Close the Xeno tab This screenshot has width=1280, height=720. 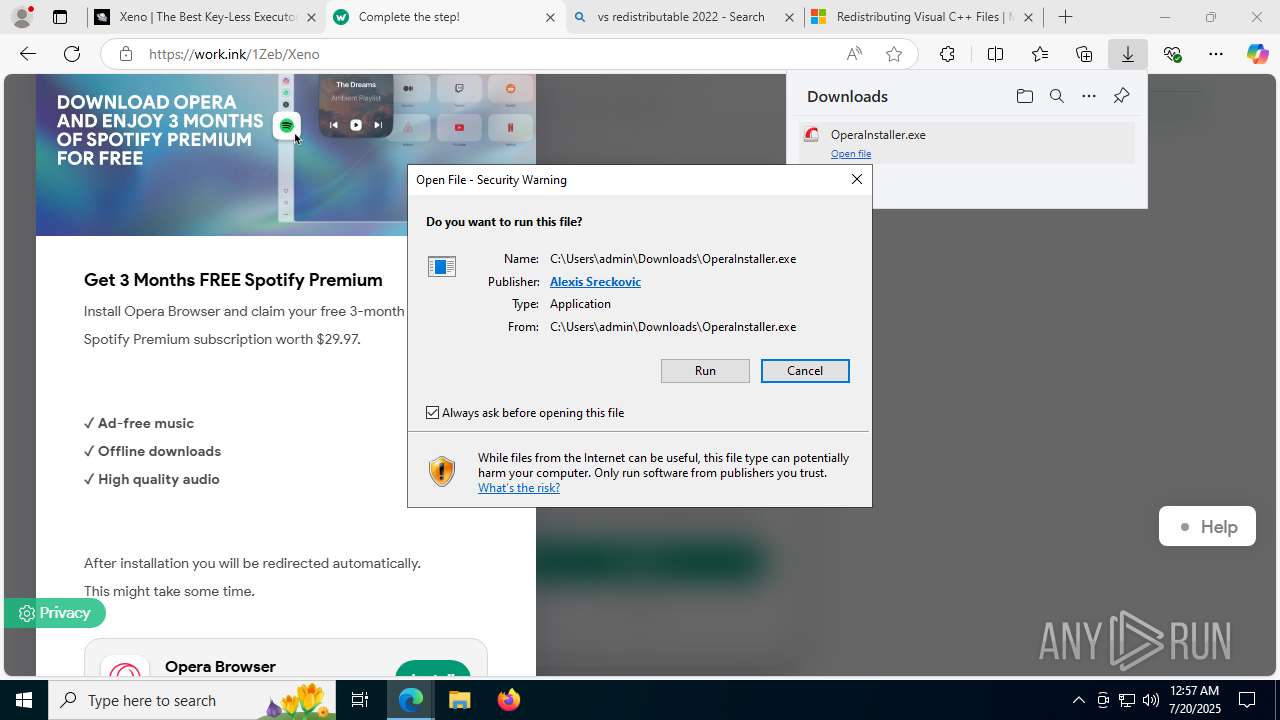coord(311,17)
